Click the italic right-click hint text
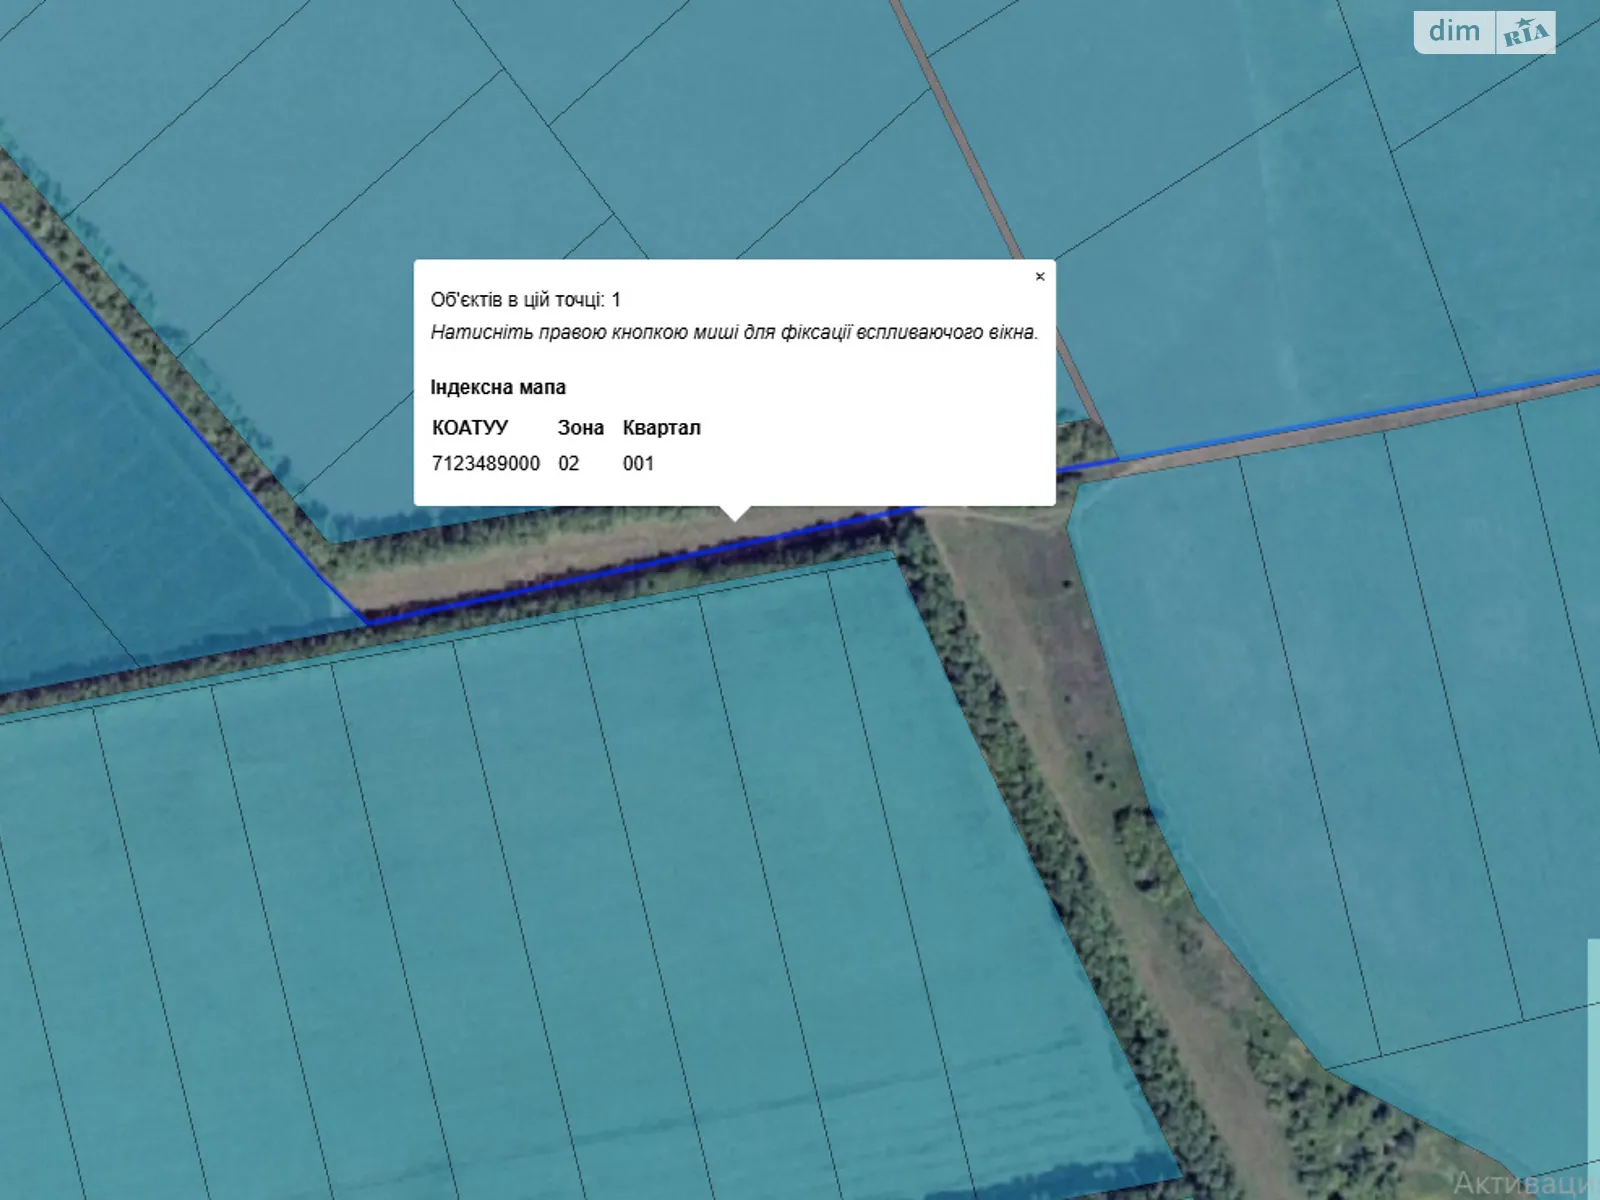Screen dimensions: 1600x1200 [734, 332]
